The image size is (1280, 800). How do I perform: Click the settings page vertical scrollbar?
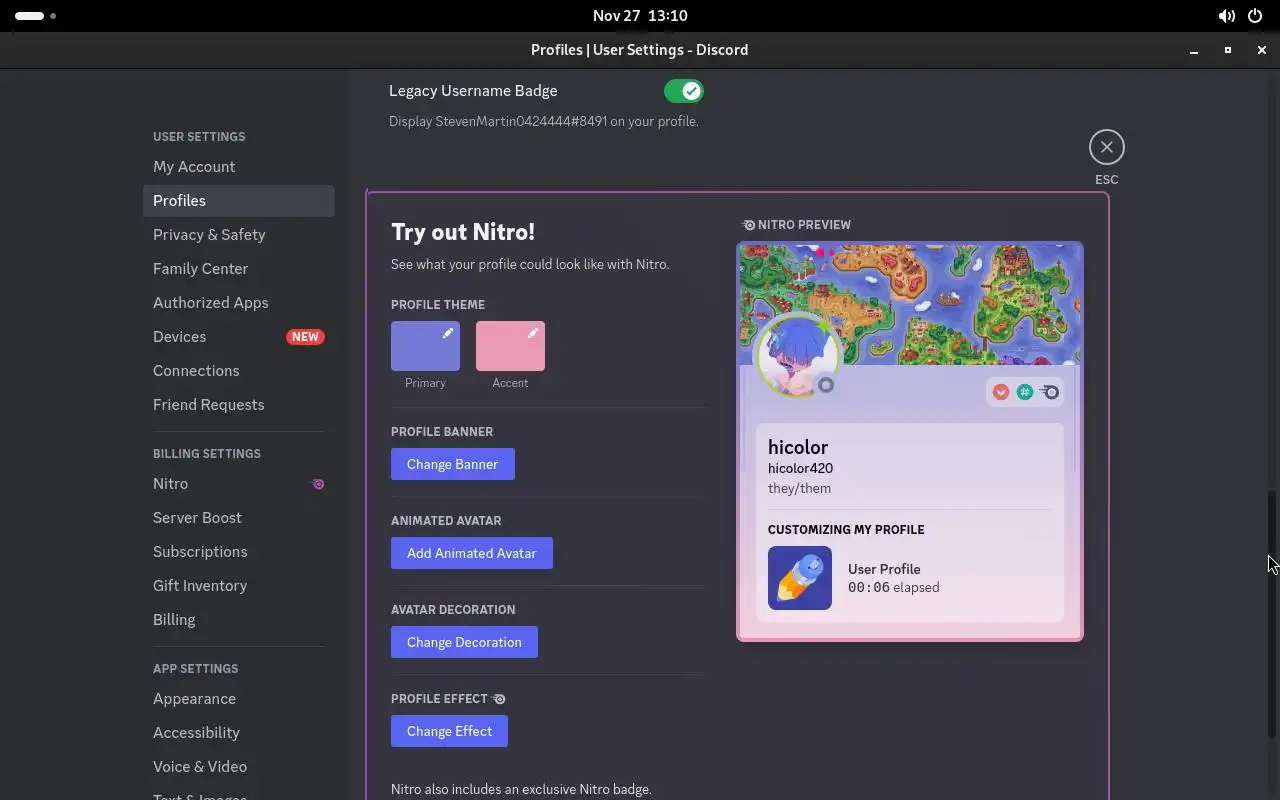(x=1272, y=615)
